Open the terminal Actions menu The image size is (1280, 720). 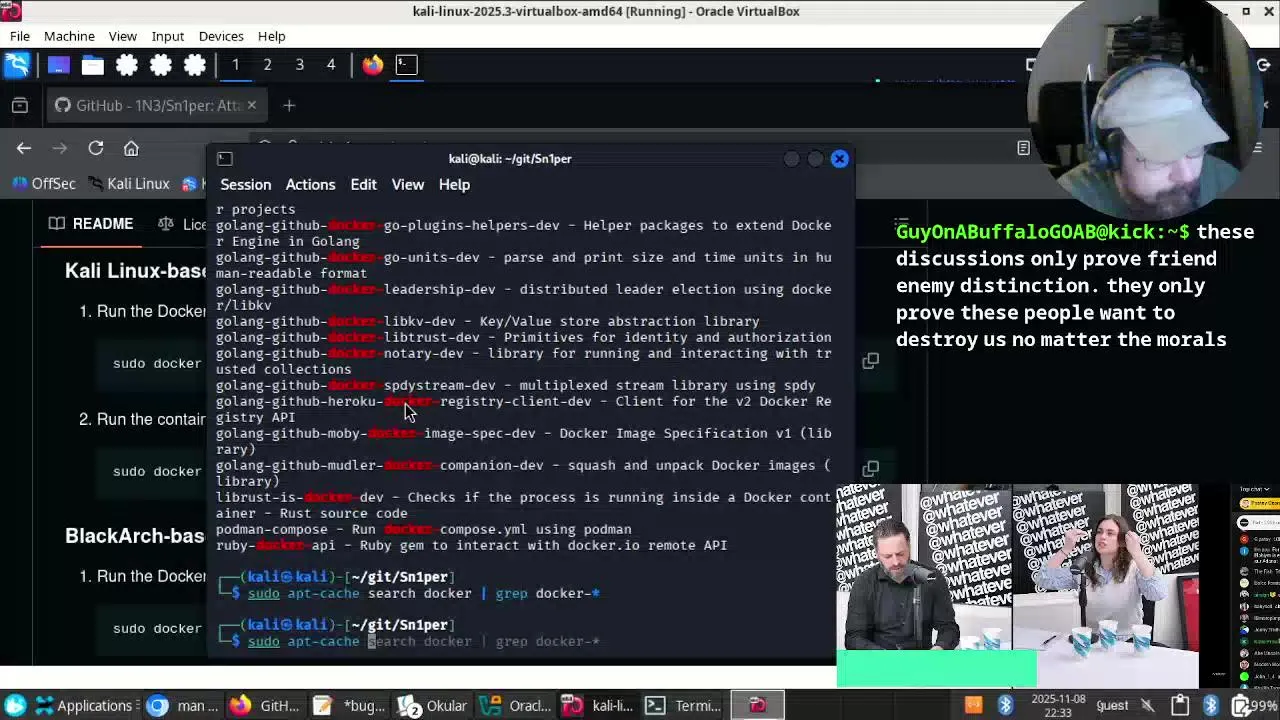(310, 185)
